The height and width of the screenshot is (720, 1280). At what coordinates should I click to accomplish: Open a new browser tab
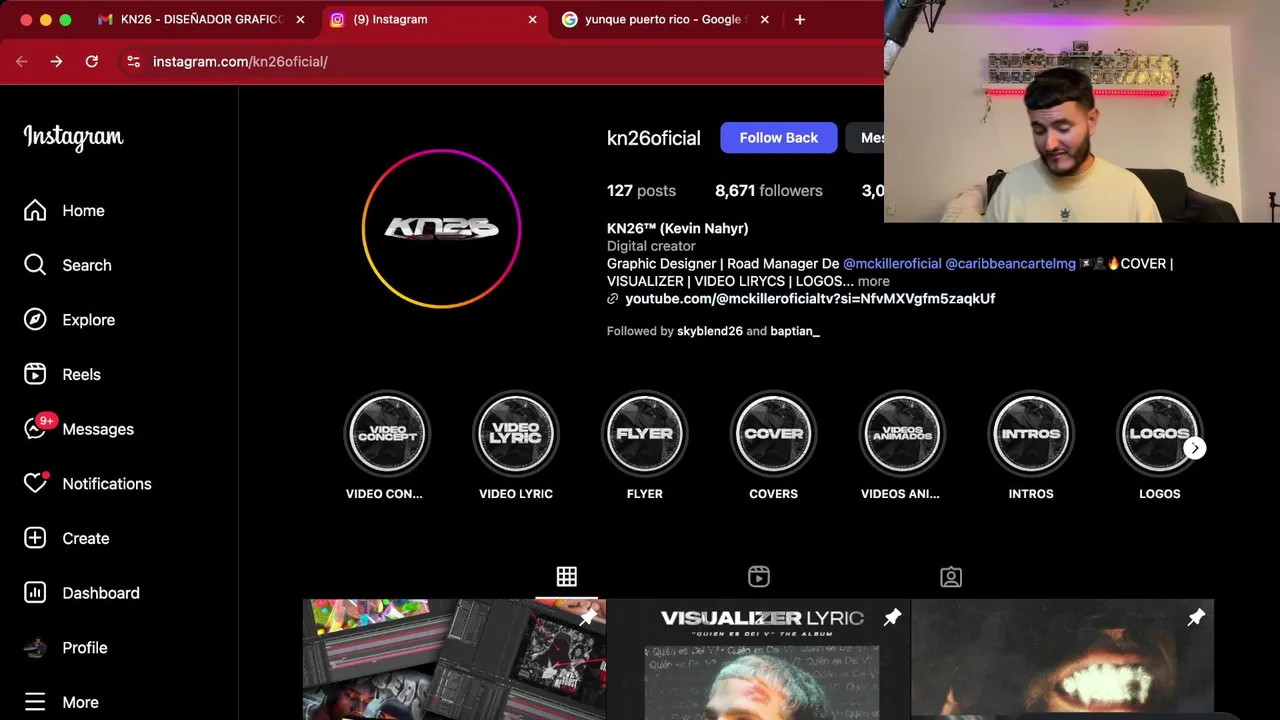pos(800,19)
